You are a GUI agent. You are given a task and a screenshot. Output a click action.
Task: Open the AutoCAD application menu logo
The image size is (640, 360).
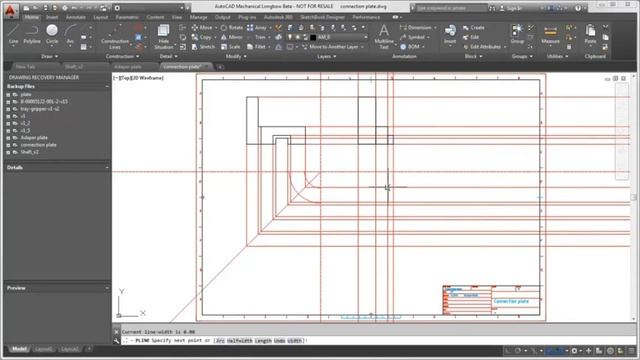coord(11,10)
